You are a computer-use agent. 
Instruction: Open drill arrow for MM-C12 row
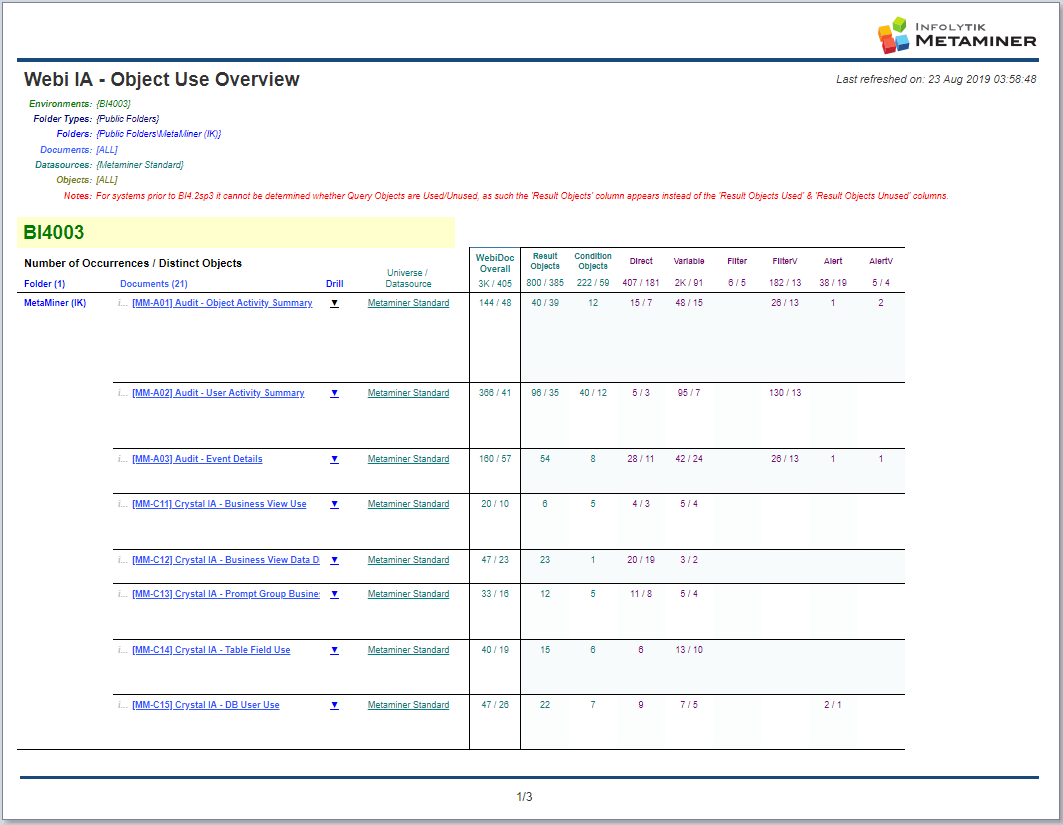click(334, 561)
